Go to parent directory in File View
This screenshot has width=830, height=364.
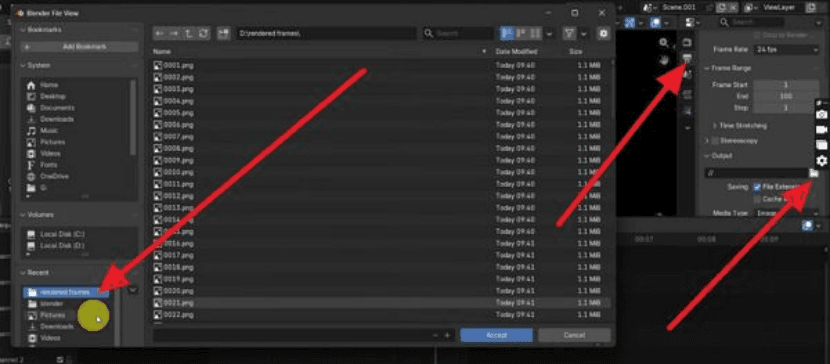188,34
